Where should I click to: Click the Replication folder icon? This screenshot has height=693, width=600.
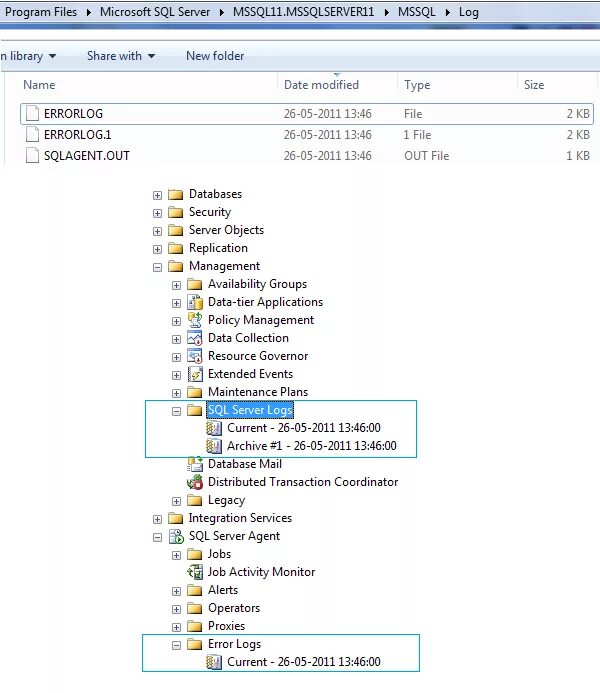pyautogui.click(x=175, y=248)
